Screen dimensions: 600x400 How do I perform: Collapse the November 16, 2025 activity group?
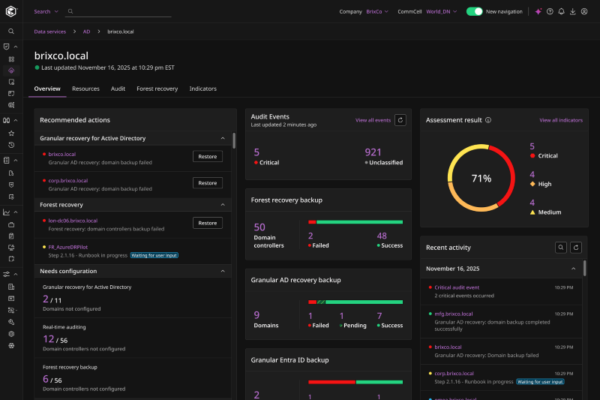573,269
